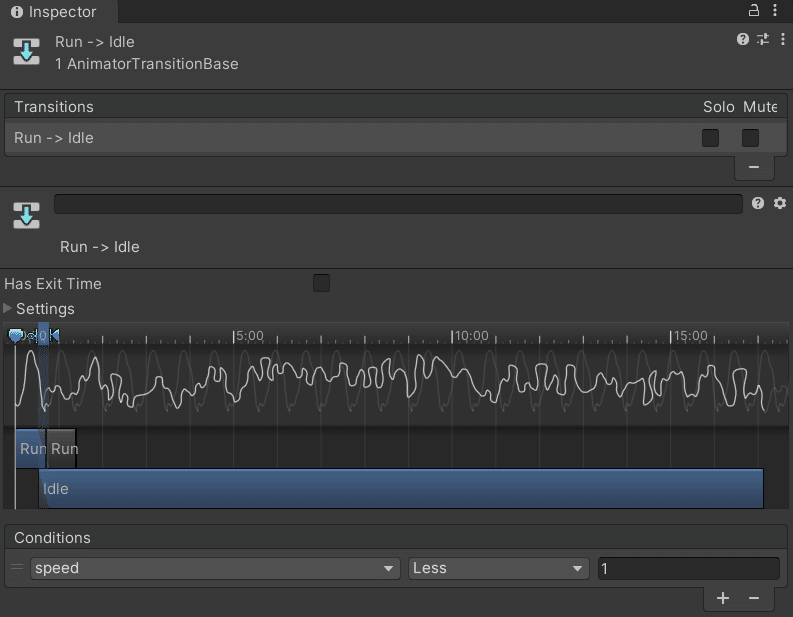793x617 pixels.
Task: Click the Mute column label
Action: click(x=760, y=107)
